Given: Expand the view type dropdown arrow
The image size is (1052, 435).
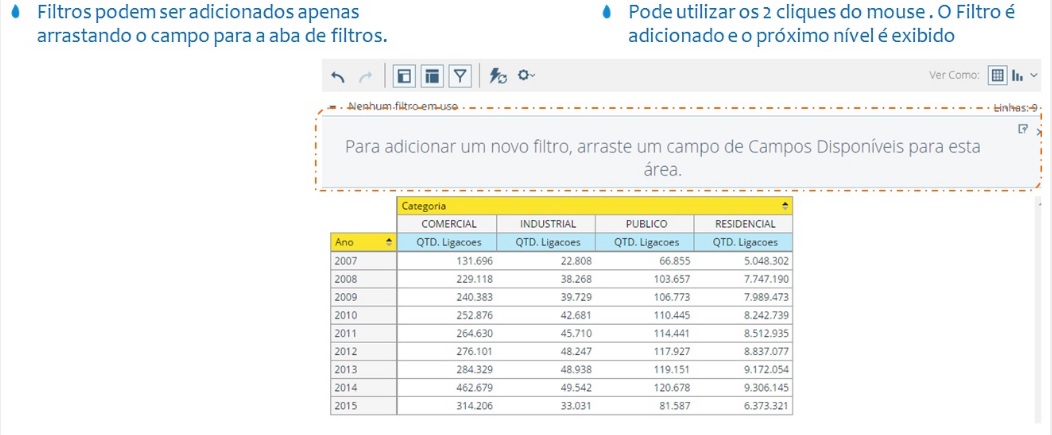Looking at the screenshot, I should coord(1034,75).
